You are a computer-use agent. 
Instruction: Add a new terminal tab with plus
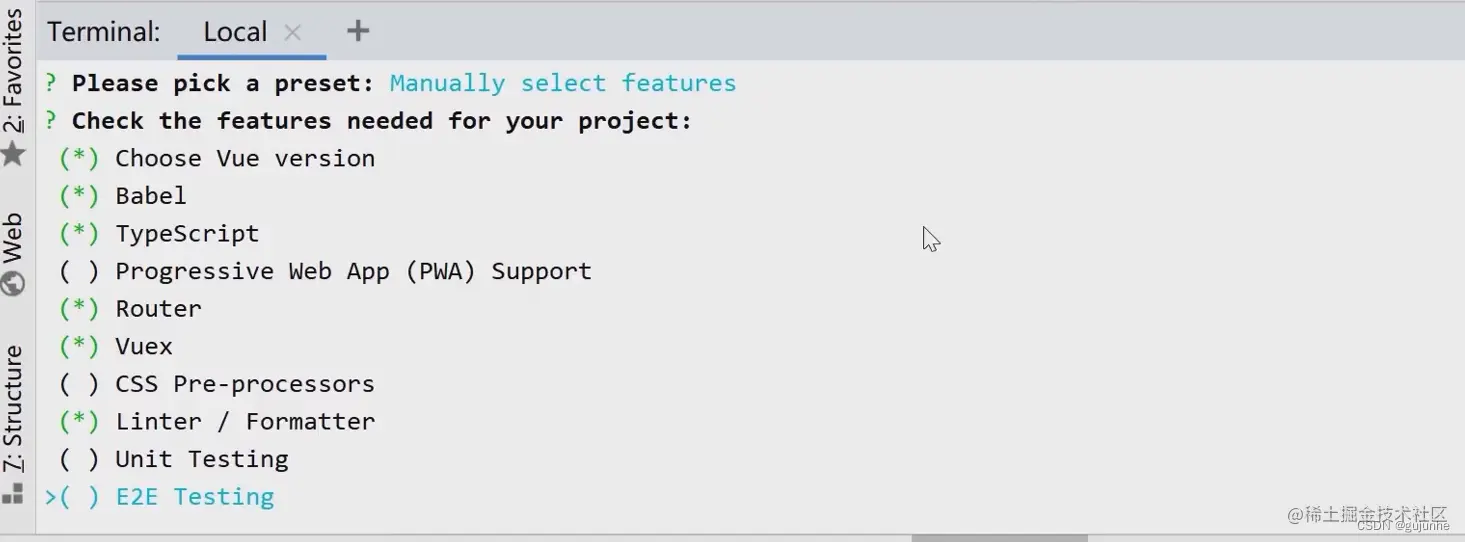click(x=358, y=31)
